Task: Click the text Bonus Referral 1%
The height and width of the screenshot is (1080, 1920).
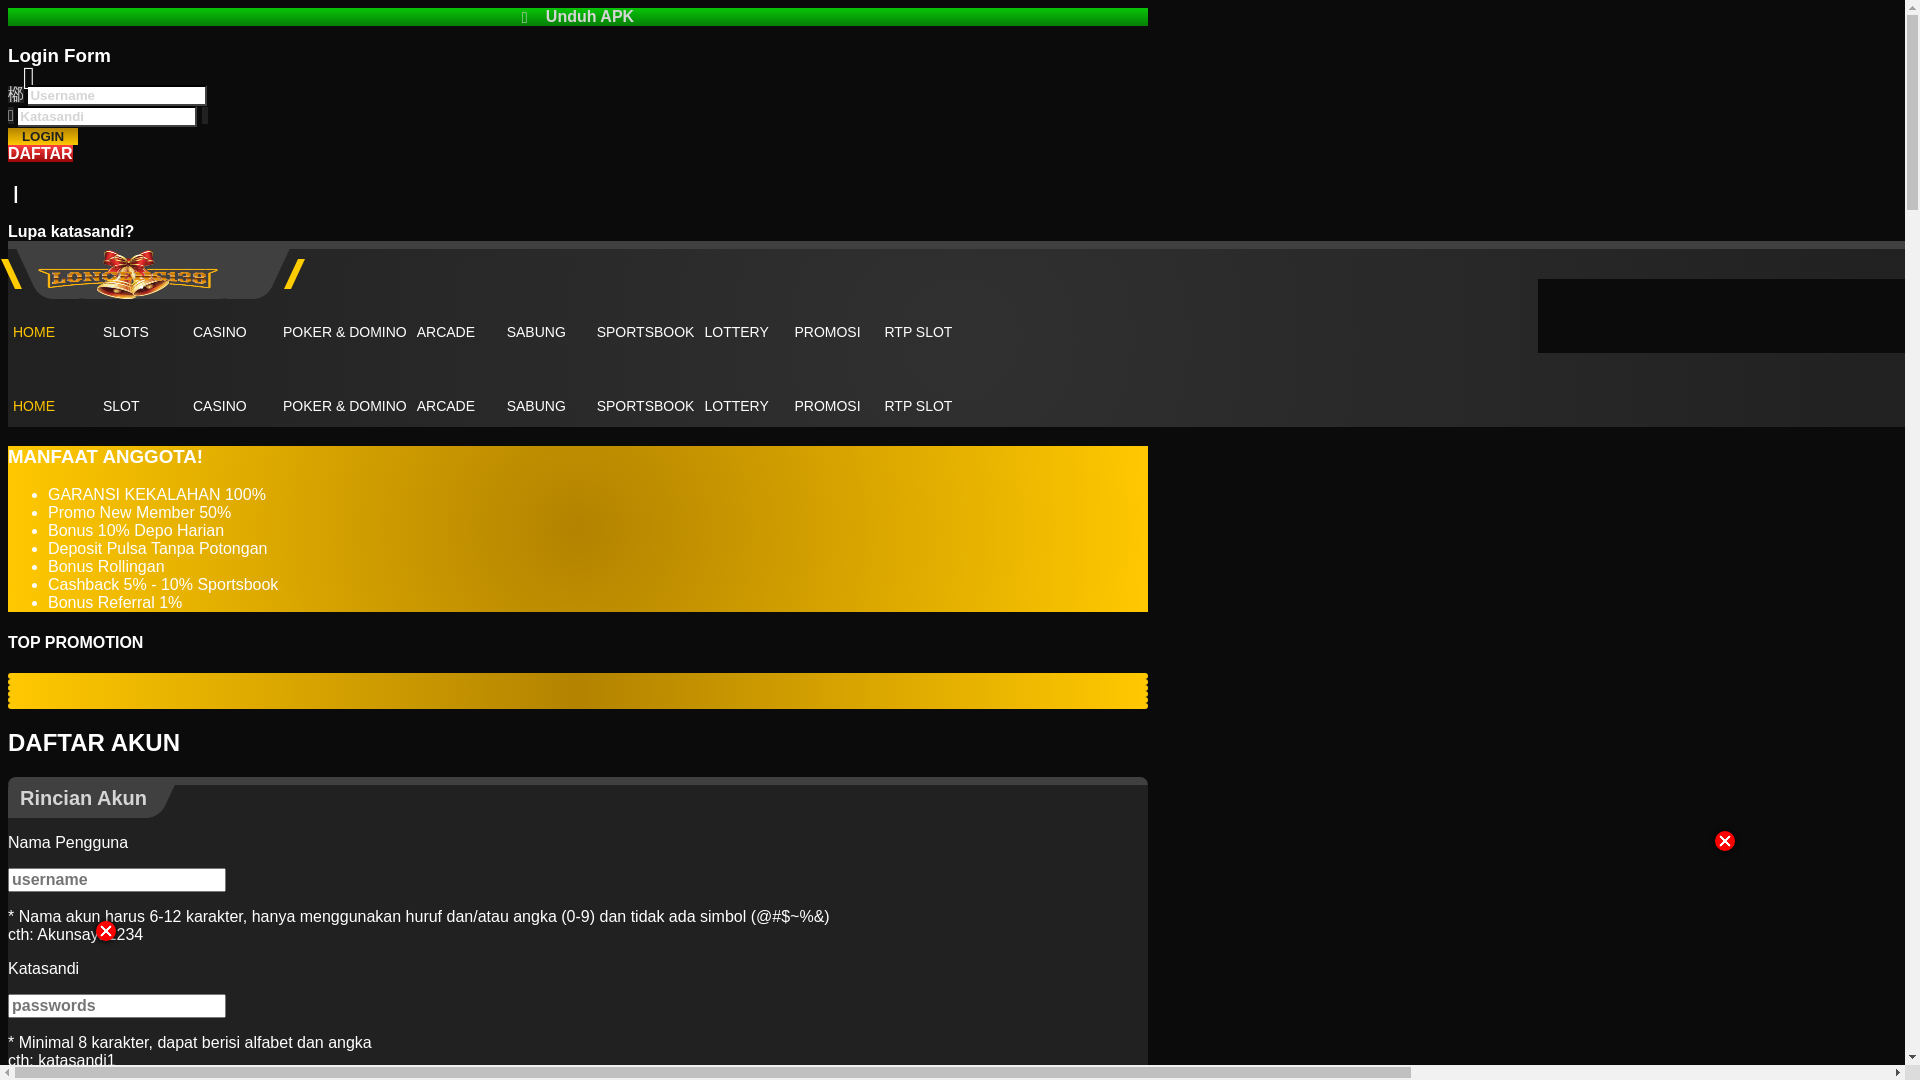Action: point(115,602)
